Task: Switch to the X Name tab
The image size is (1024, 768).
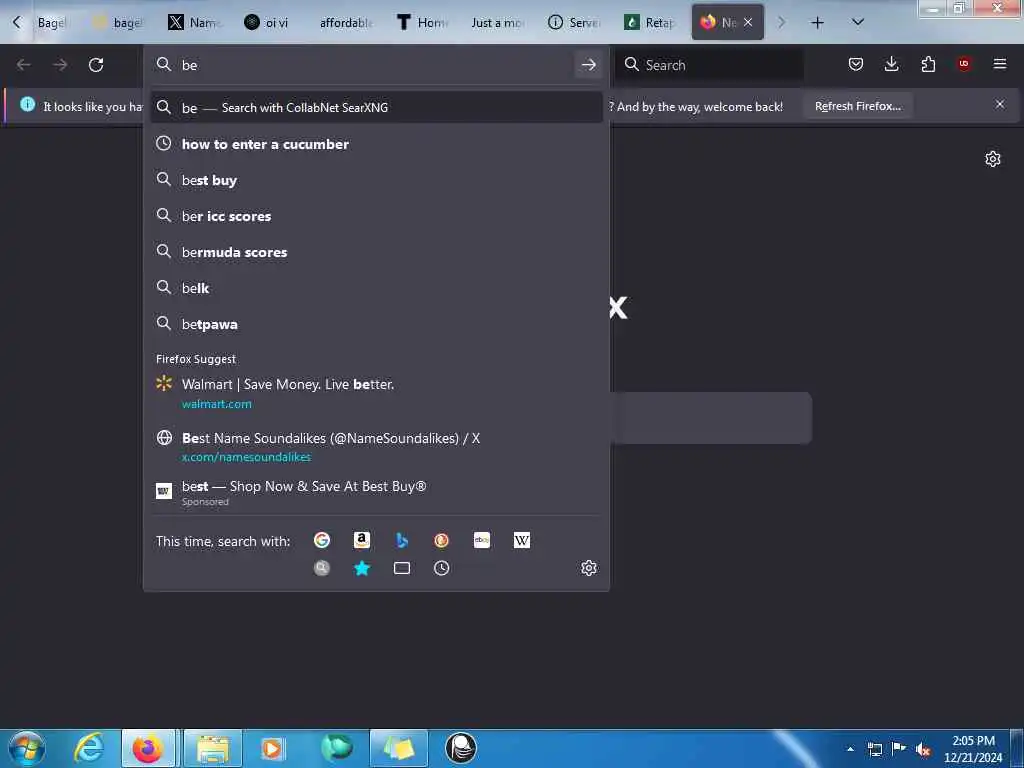Action: click(x=195, y=23)
